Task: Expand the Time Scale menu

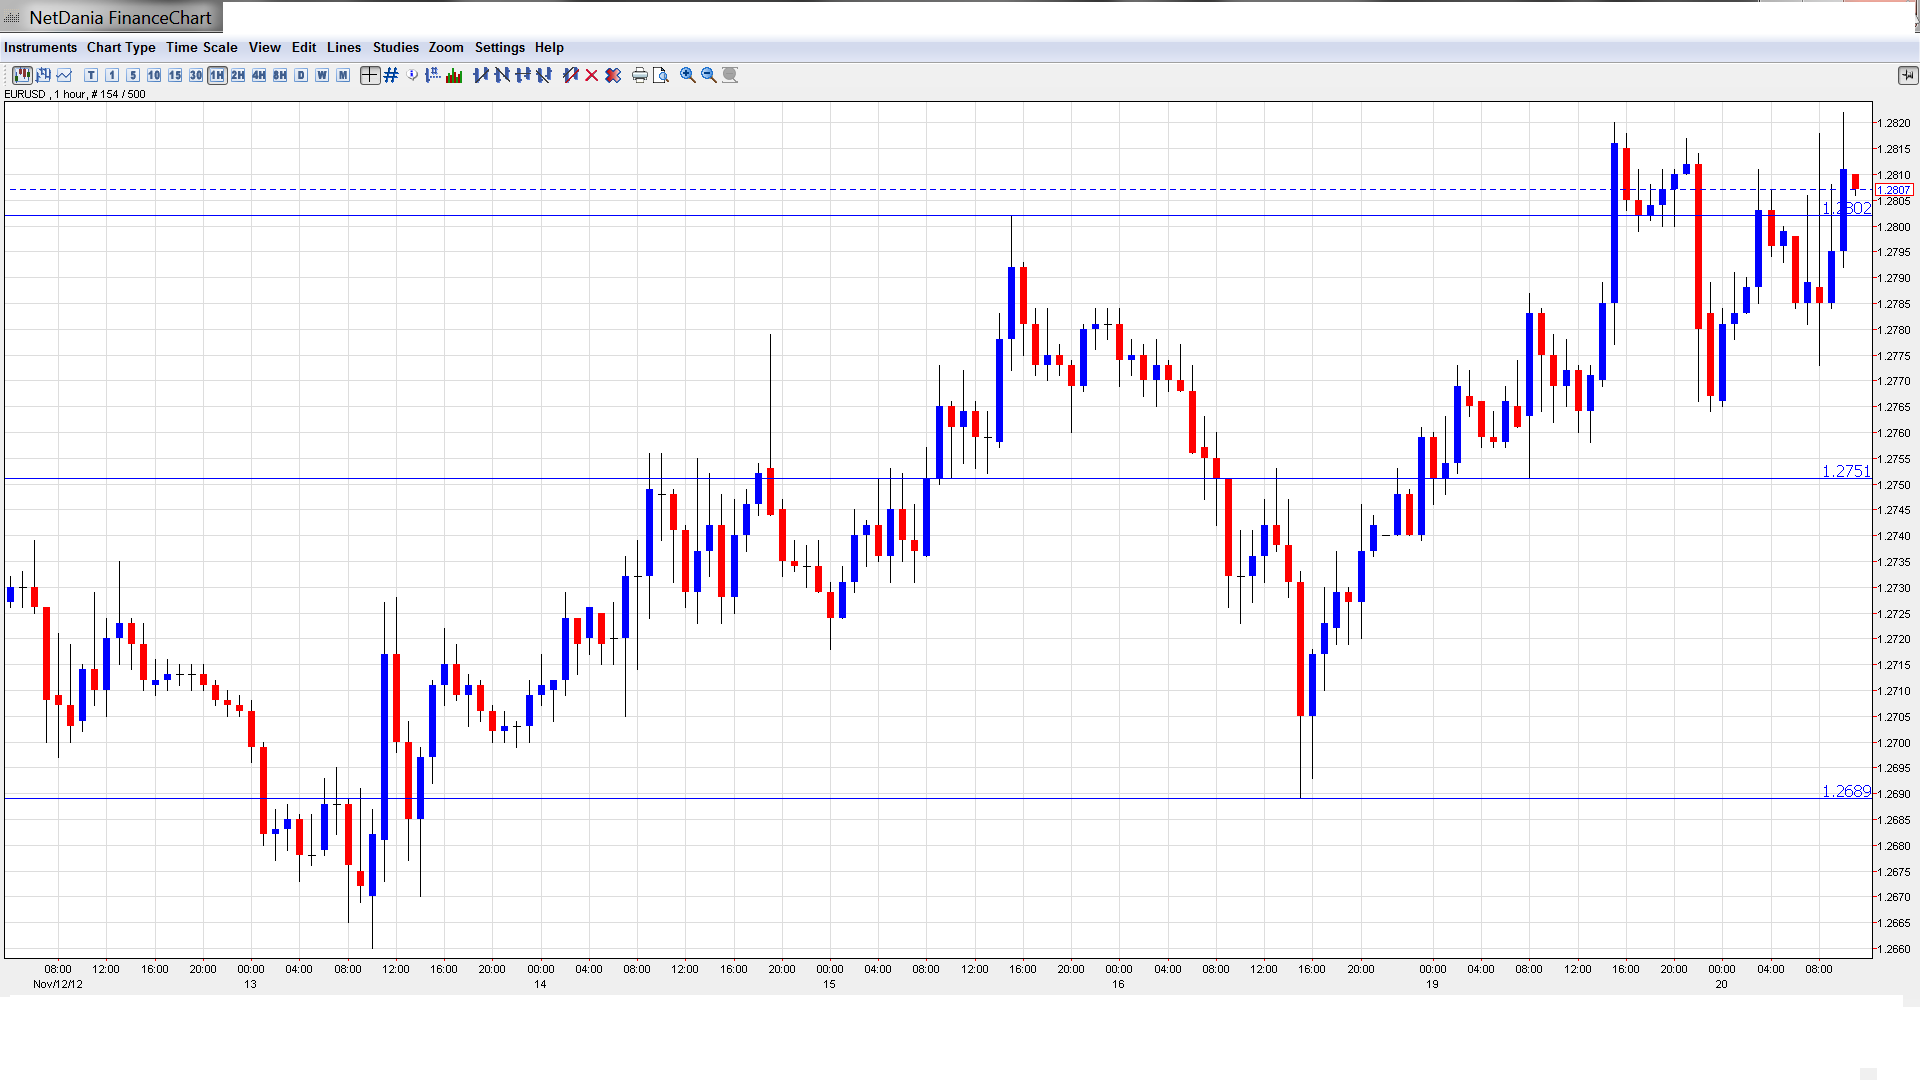Action: (201, 47)
